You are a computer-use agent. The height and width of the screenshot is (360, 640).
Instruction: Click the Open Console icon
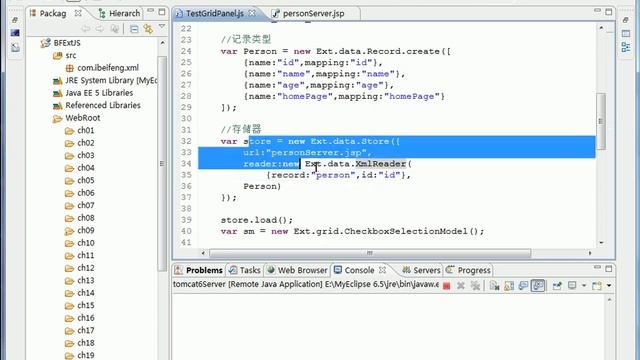[597, 286]
